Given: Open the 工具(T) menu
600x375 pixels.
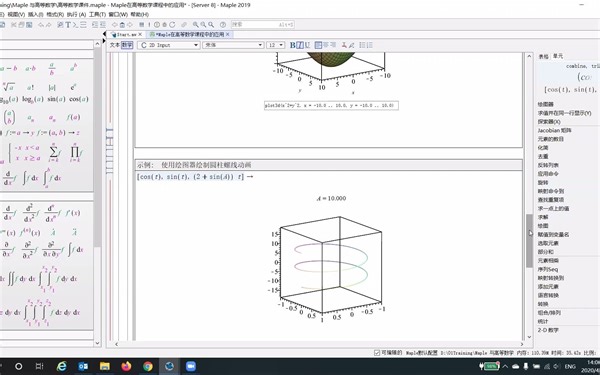Looking at the screenshot, I should [97, 14].
